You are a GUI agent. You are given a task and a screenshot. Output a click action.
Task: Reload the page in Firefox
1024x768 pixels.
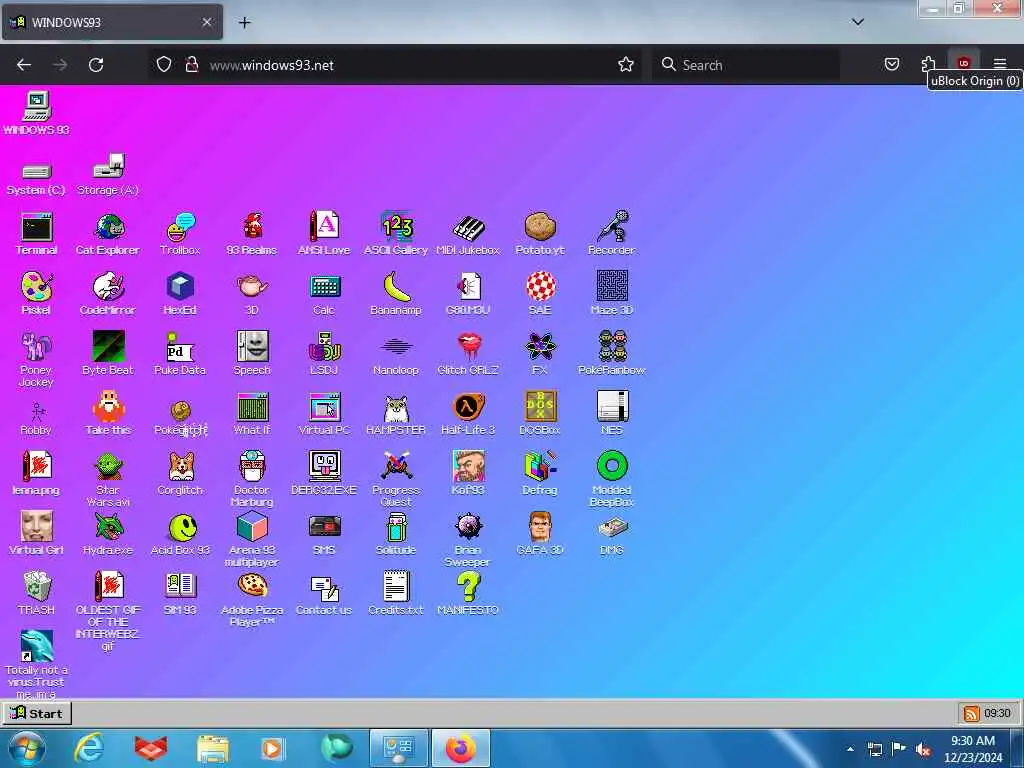pyautogui.click(x=96, y=65)
